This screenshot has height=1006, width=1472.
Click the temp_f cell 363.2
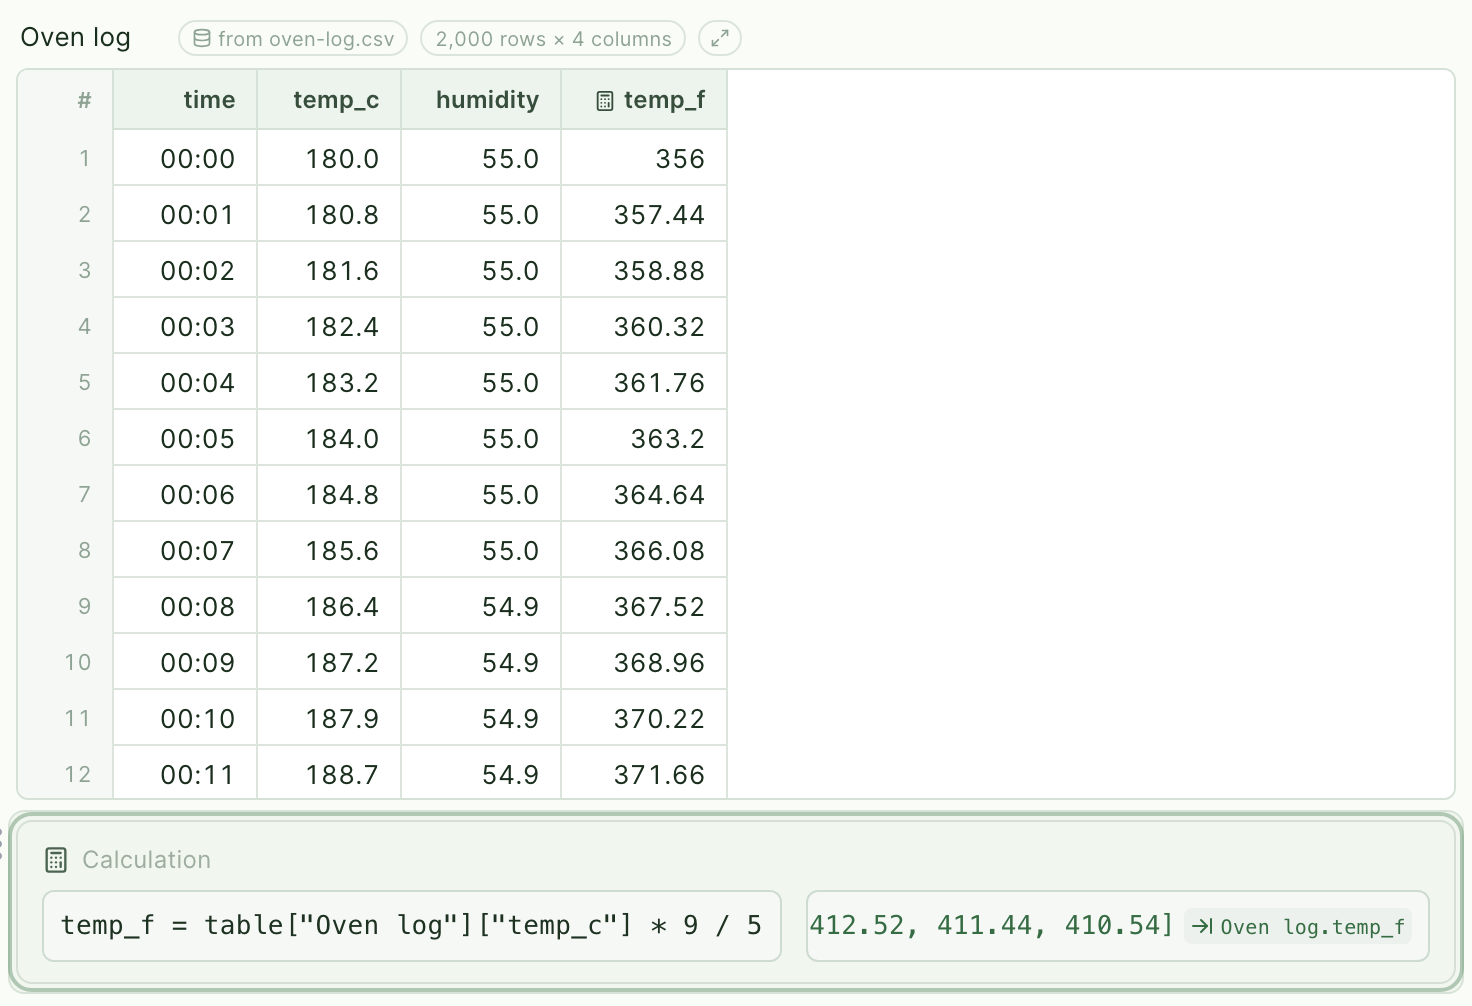click(644, 438)
